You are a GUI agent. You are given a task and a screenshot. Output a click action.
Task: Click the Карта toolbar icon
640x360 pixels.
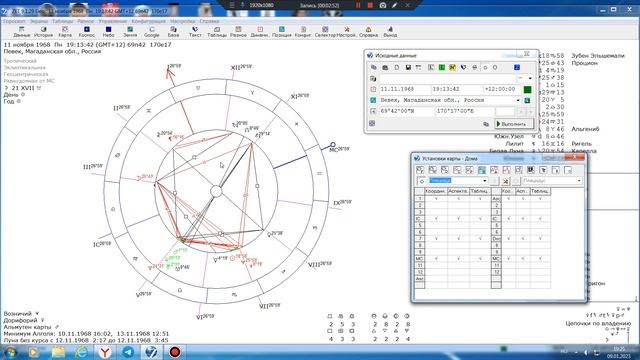(x=65, y=32)
